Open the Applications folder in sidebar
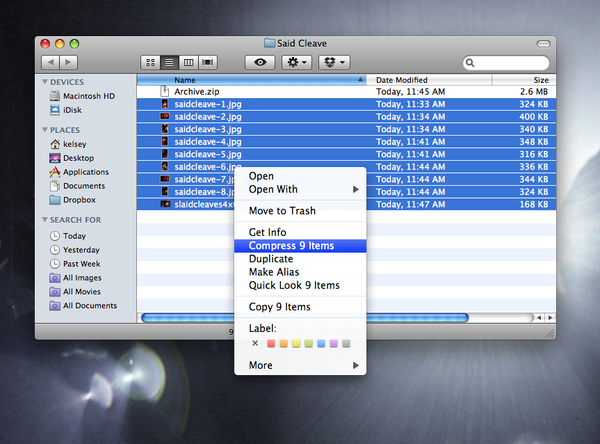600x444 pixels. [85, 172]
